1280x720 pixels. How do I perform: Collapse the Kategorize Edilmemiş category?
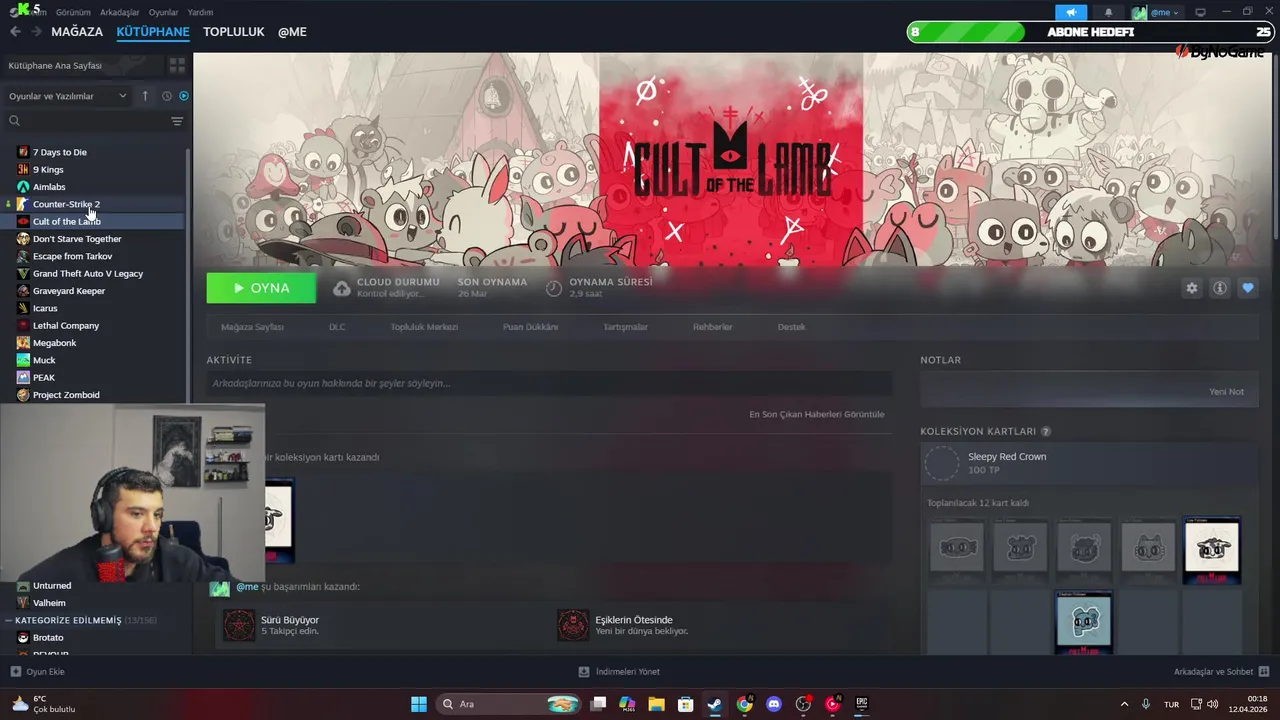click(x=78, y=620)
